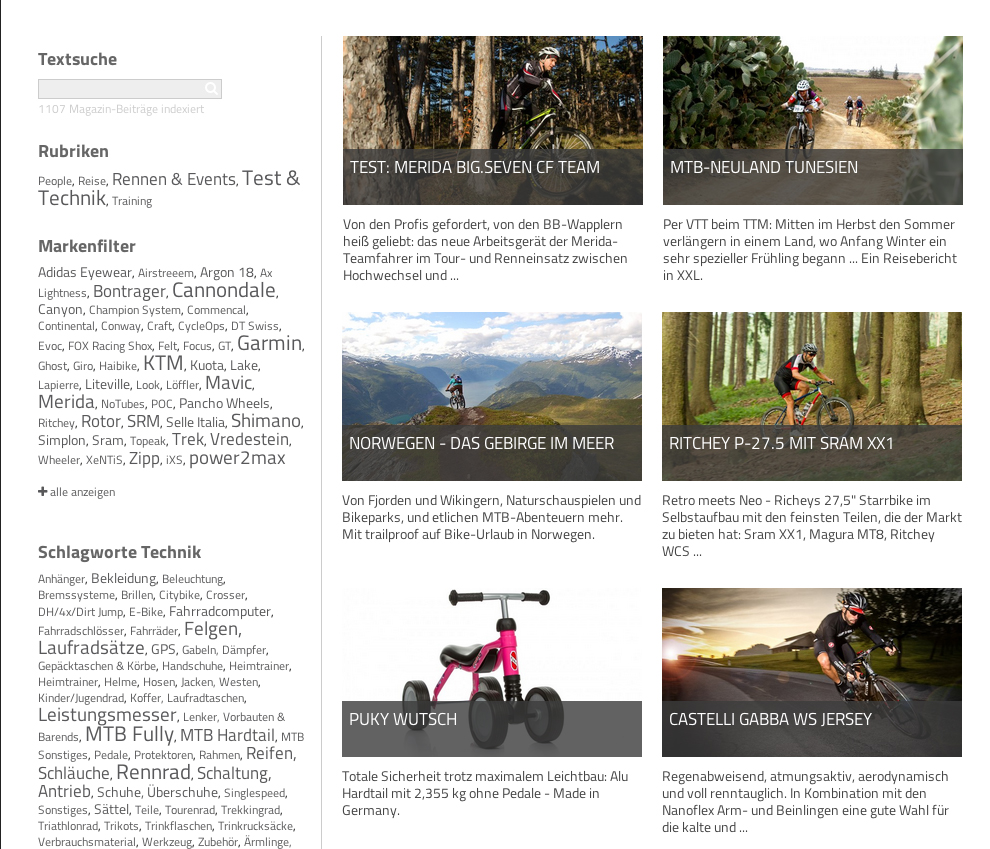Screen dimensions: 990x849
Task: Filter by the Garmin brand tag
Action: pos(270,343)
